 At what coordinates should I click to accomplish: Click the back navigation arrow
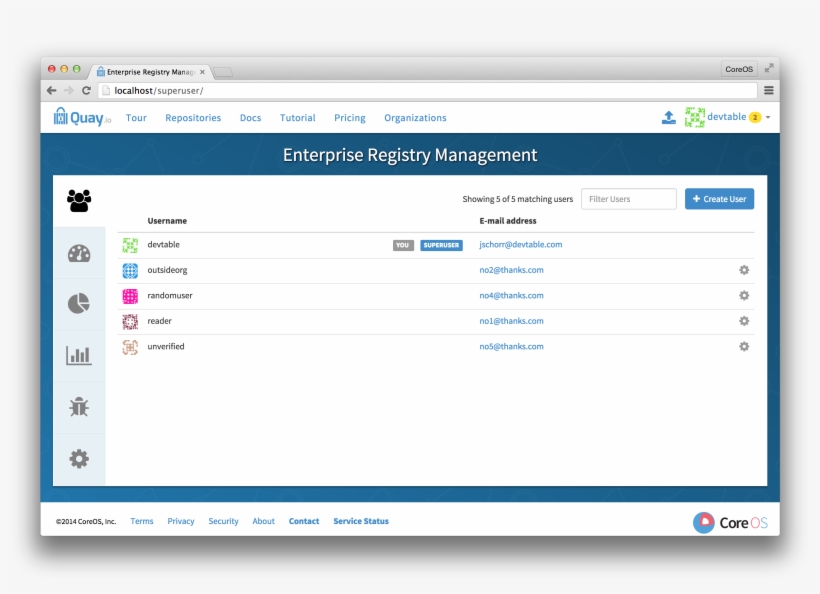click(x=50, y=89)
